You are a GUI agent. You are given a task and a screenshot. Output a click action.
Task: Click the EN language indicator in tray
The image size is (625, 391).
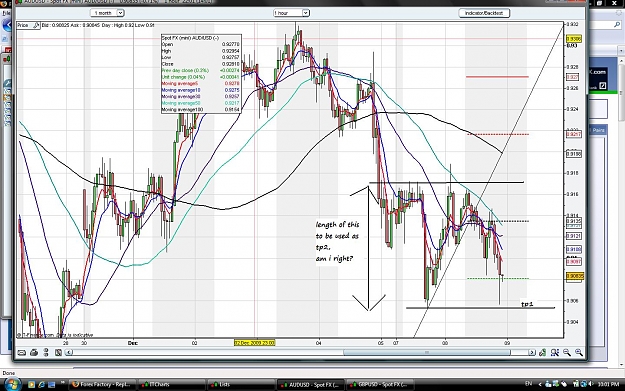[x=529, y=384]
